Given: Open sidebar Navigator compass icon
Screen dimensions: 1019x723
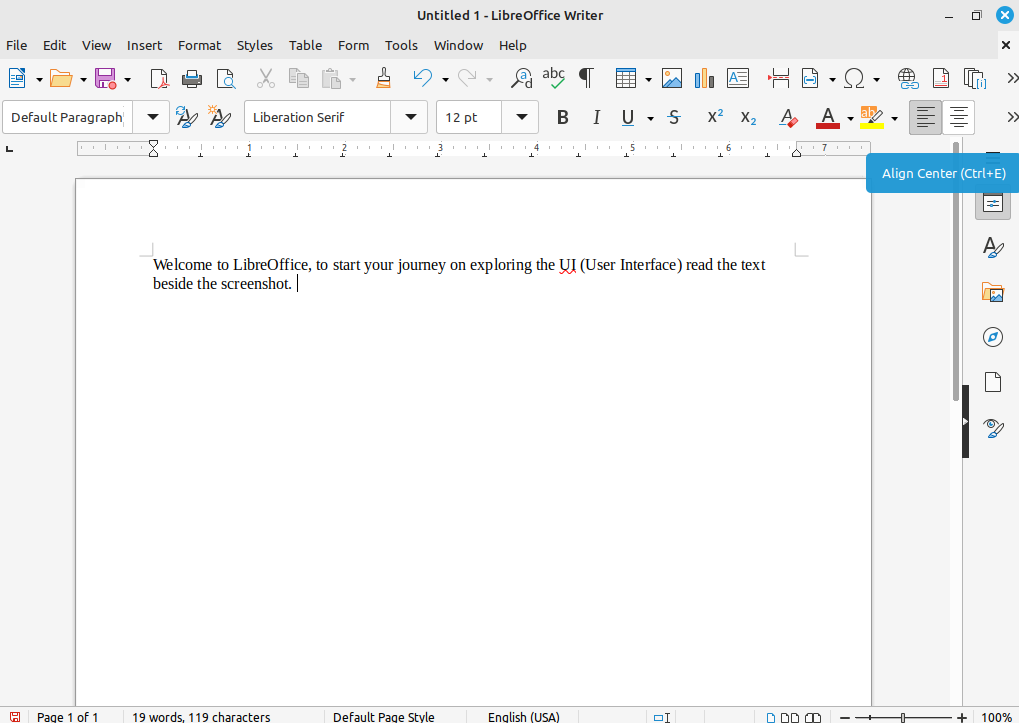Looking at the screenshot, I should pyautogui.click(x=992, y=337).
